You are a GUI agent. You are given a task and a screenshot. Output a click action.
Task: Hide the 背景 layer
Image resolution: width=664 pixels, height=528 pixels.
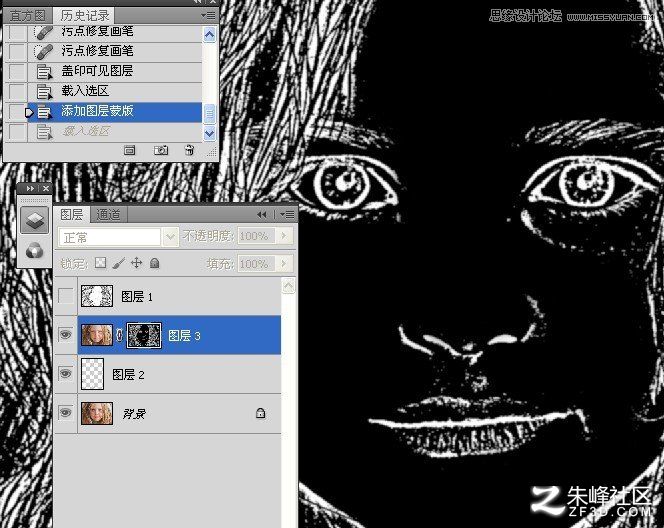click(66, 413)
